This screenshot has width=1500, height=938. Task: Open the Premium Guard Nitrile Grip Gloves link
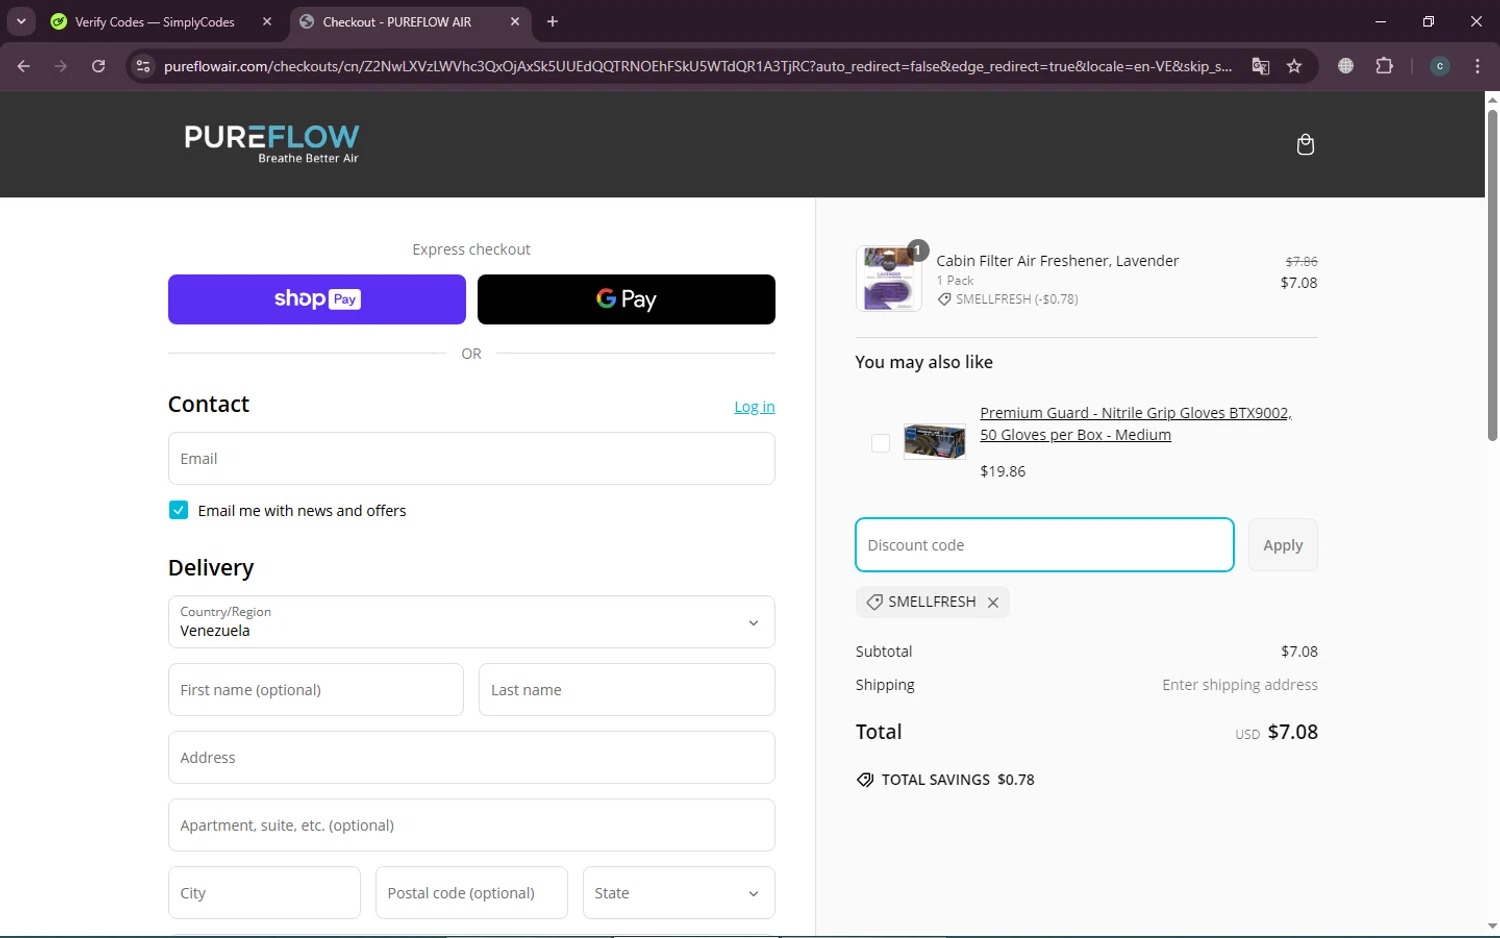pyautogui.click(x=1135, y=423)
